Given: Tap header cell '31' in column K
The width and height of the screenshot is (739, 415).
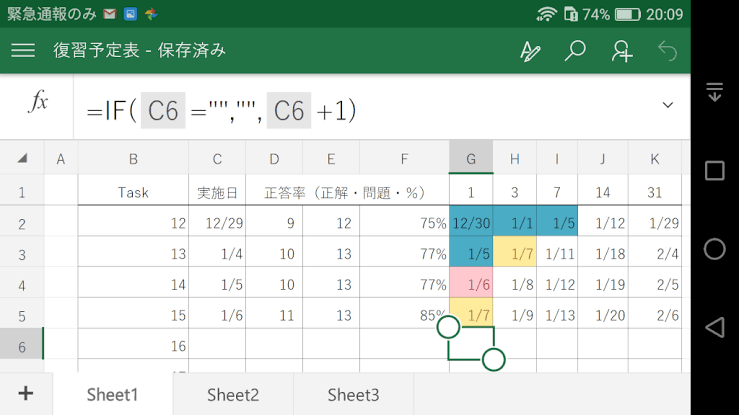Looking at the screenshot, I should (x=655, y=192).
